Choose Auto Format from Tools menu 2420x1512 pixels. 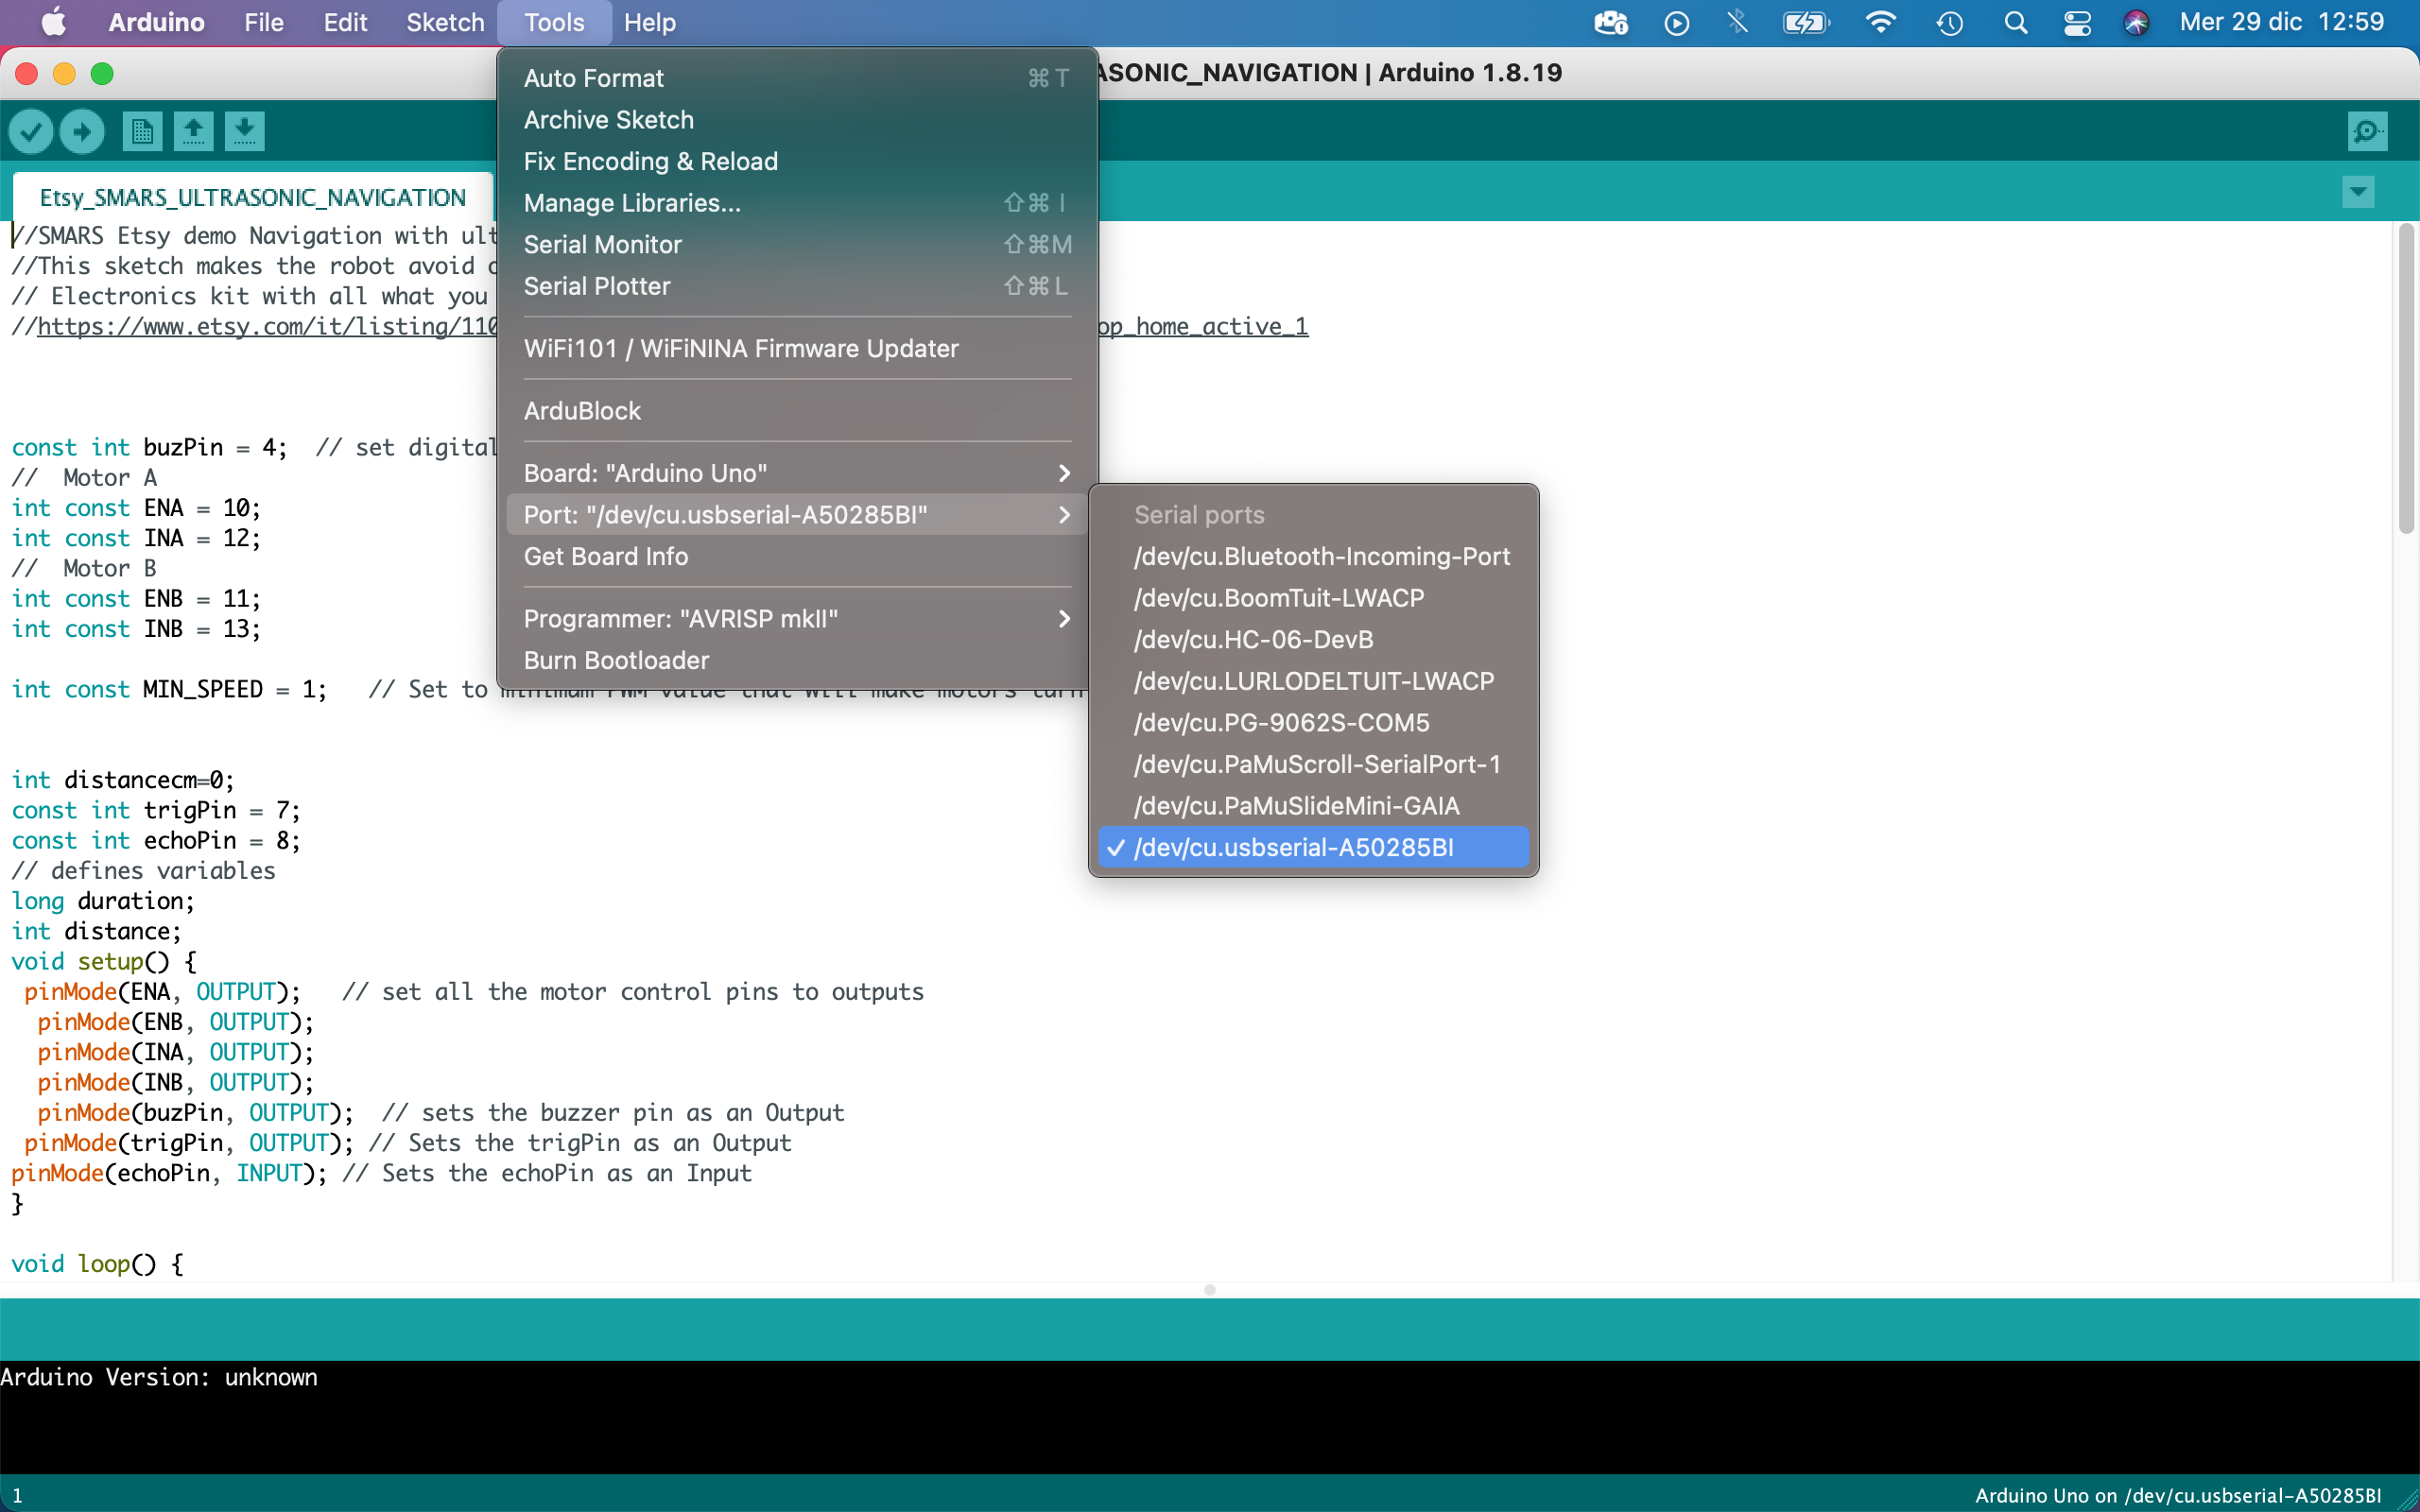tap(797, 78)
